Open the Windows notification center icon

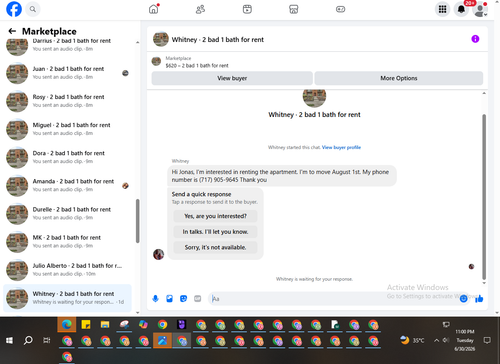[487, 340]
